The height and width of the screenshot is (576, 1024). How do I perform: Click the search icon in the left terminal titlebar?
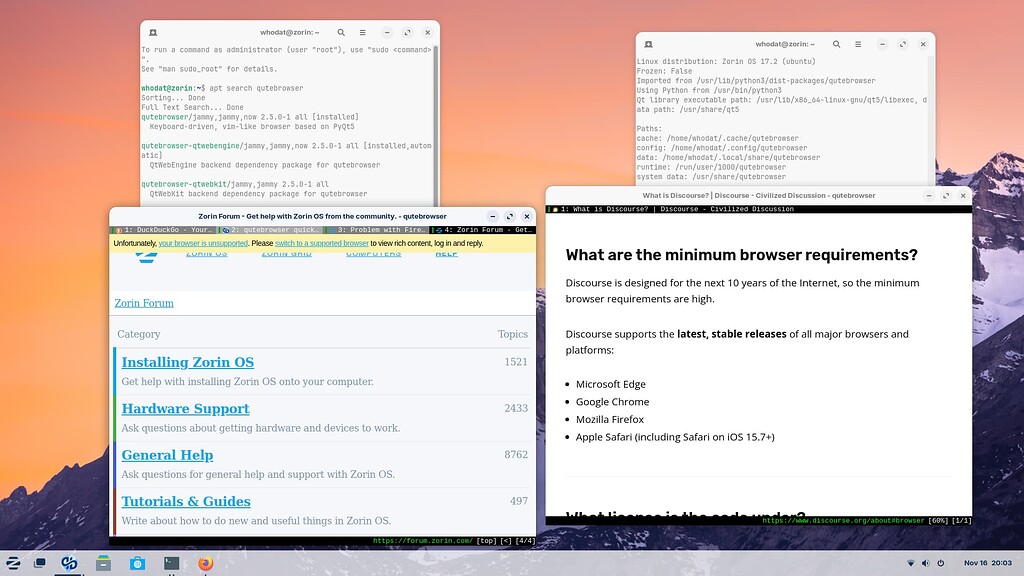coord(340,31)
